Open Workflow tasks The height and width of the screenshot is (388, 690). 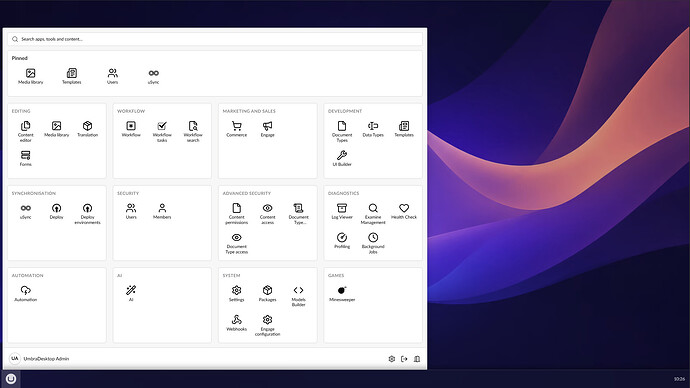(162, 132)
